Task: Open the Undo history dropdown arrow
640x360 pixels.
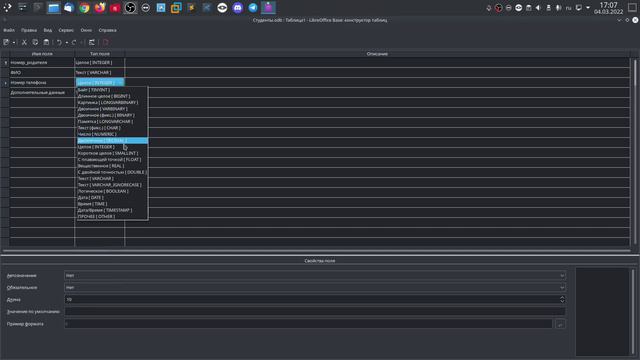Action: [x=67, y=42]
